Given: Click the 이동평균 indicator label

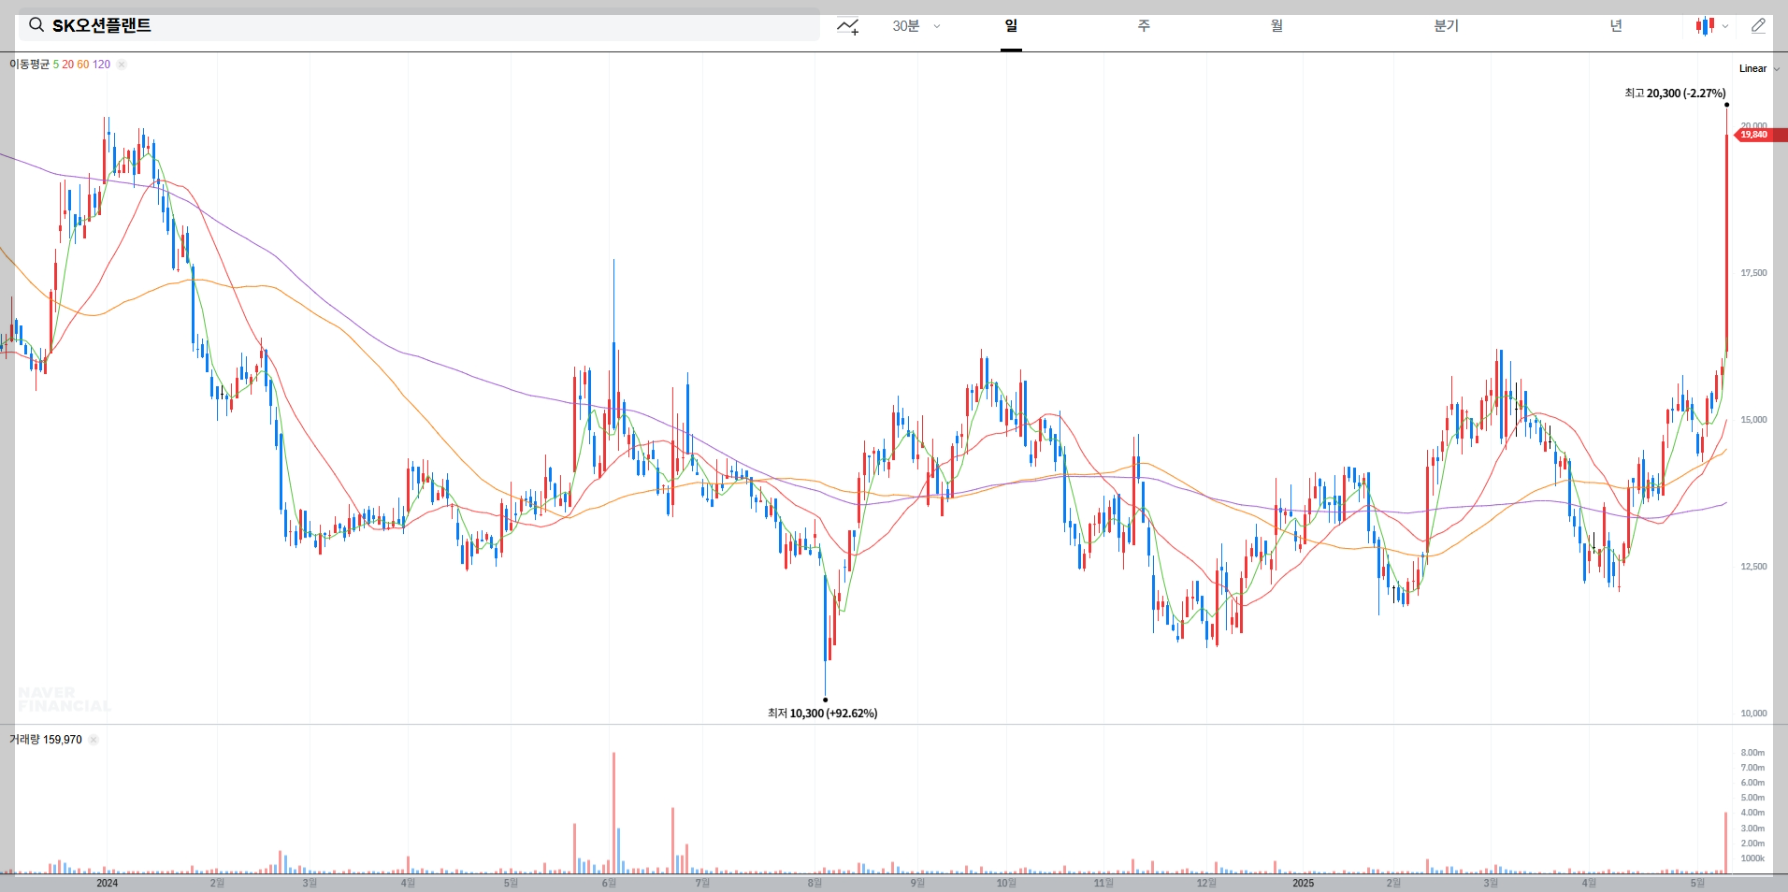Looking at the screenshot, I should [29, 64].
